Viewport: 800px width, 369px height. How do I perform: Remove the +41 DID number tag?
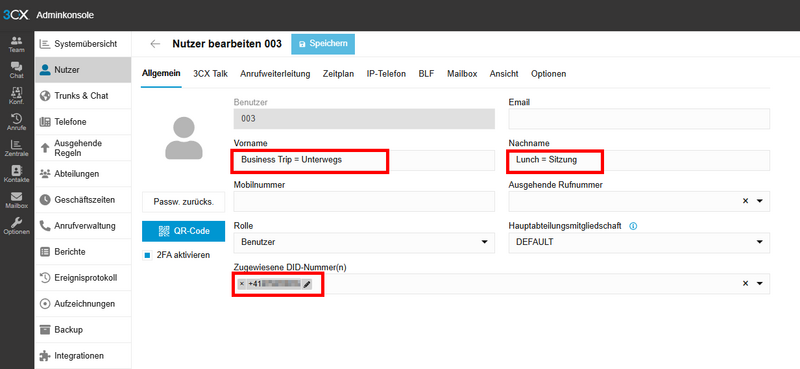241,284
